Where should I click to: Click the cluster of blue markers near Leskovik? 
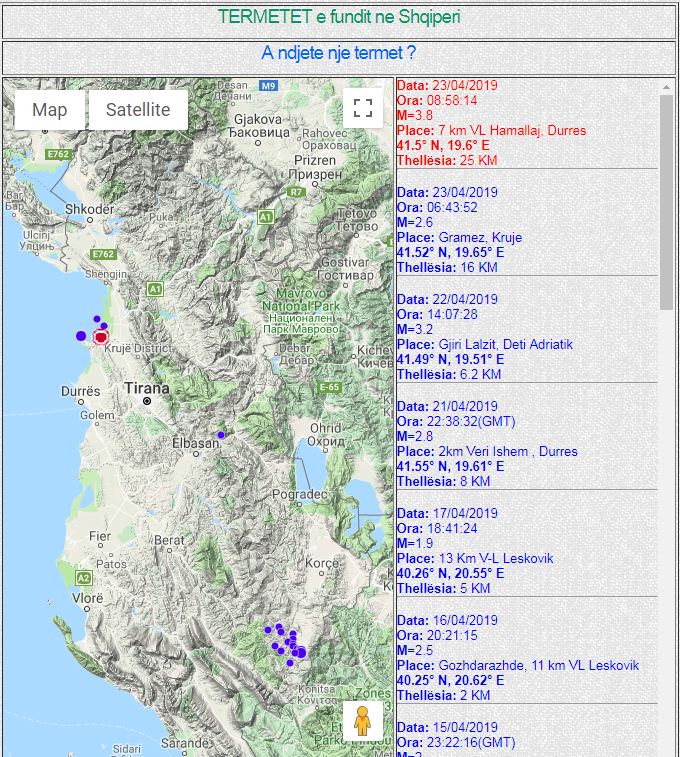click(x=287, y=642)
